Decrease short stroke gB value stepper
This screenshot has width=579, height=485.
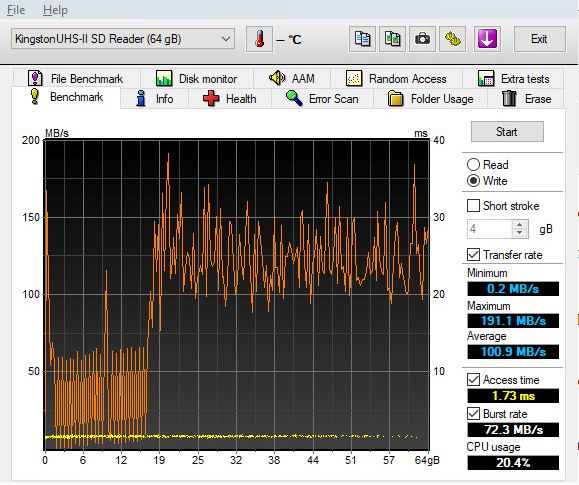coord(520,233)
